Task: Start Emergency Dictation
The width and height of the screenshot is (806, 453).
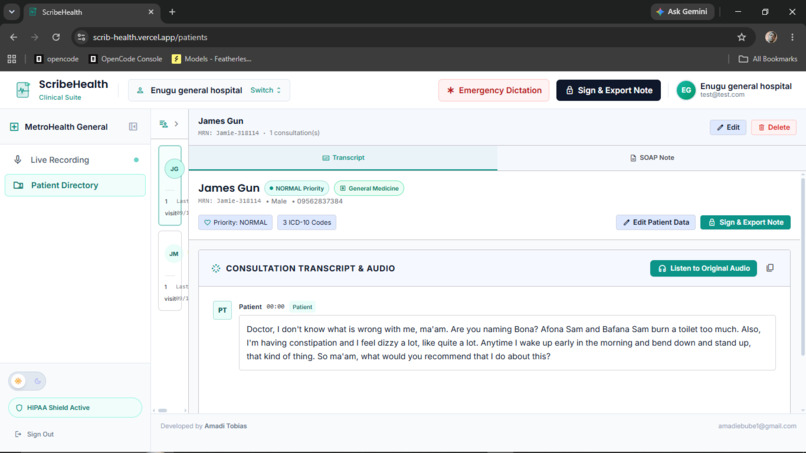Action: (x=493, y=90)
